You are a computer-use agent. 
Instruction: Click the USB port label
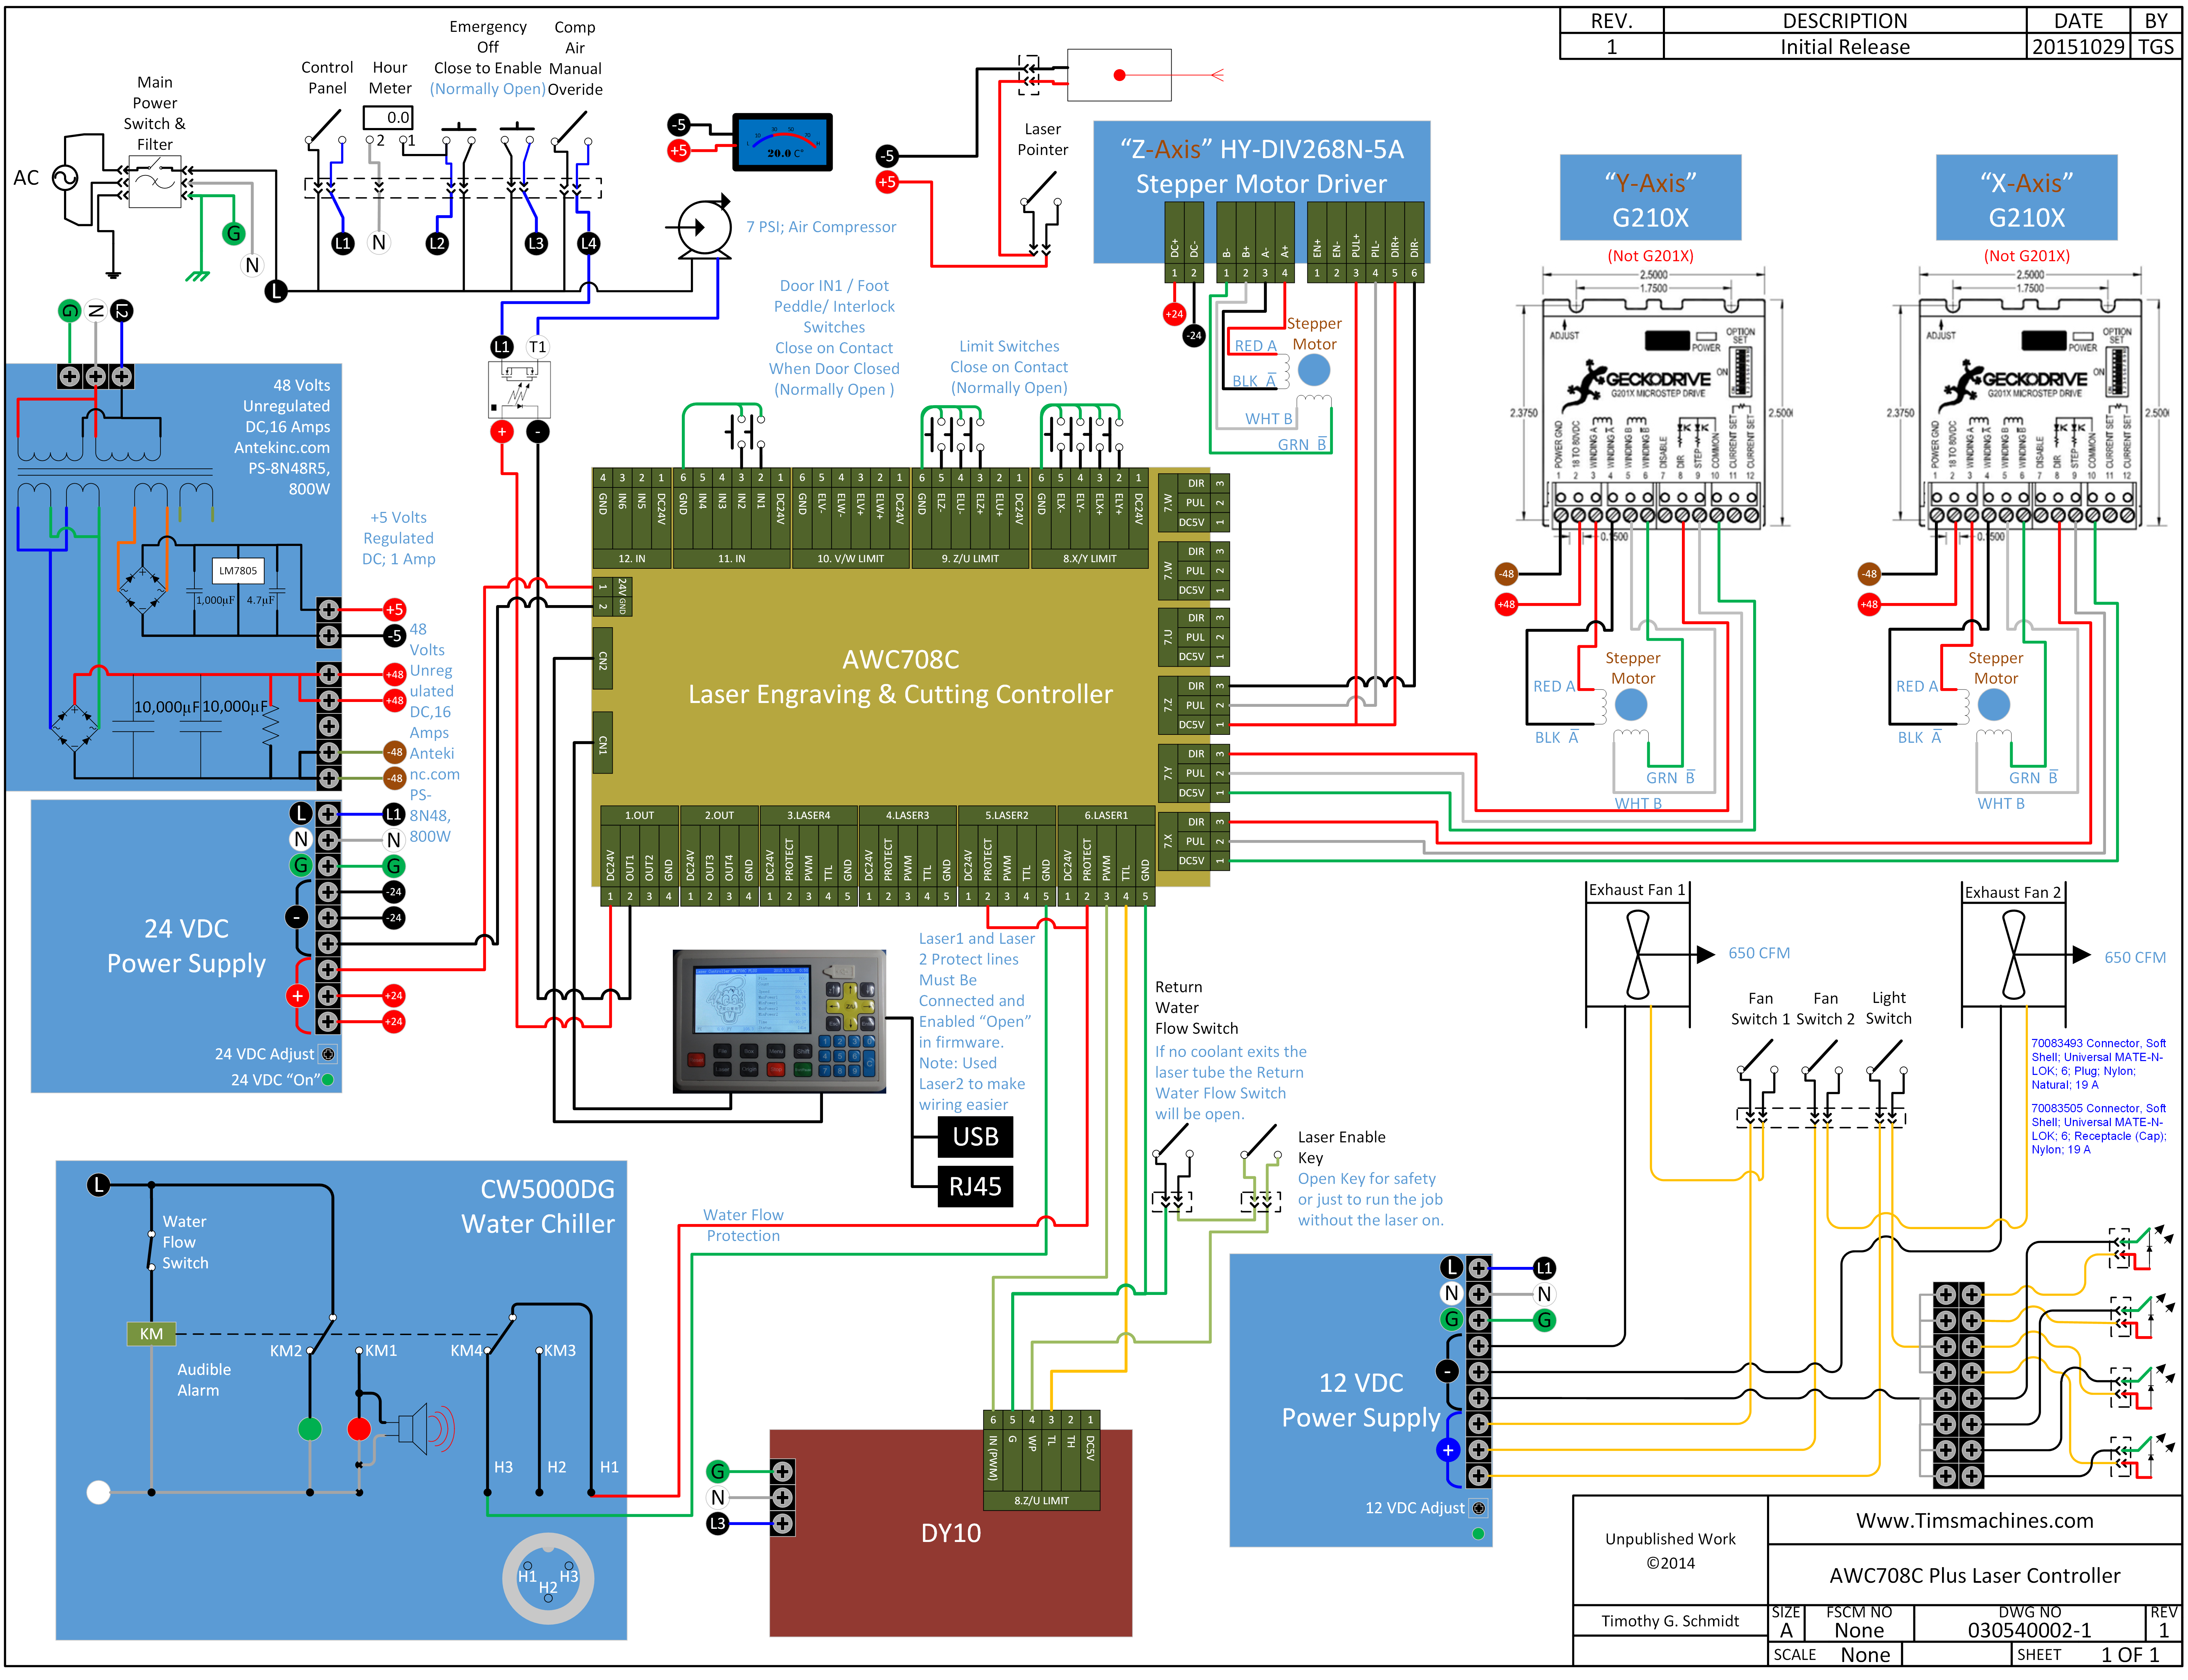tap(975, 1137)
